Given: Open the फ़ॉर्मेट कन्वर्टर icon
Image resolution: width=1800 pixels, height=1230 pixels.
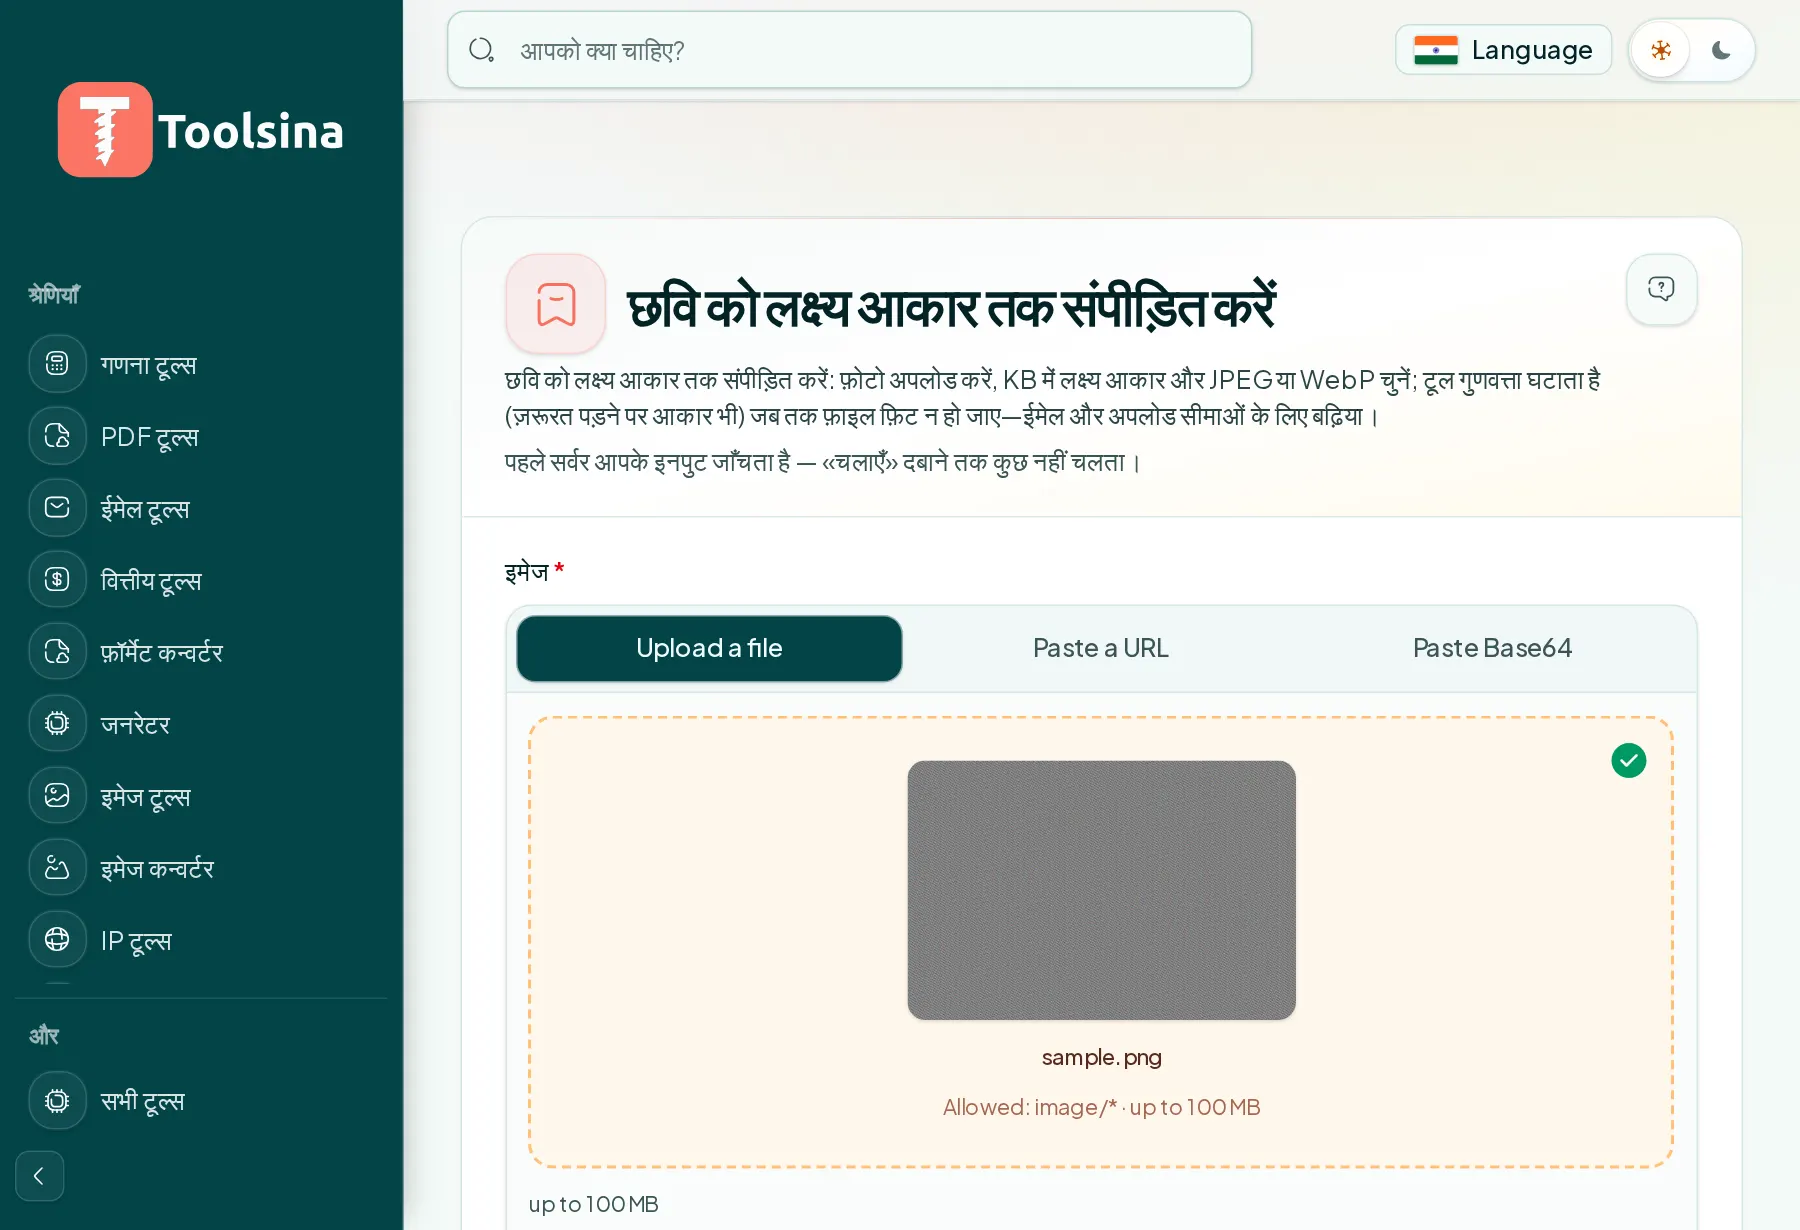Looking at the screenshot, I should [x=57, y=652].
